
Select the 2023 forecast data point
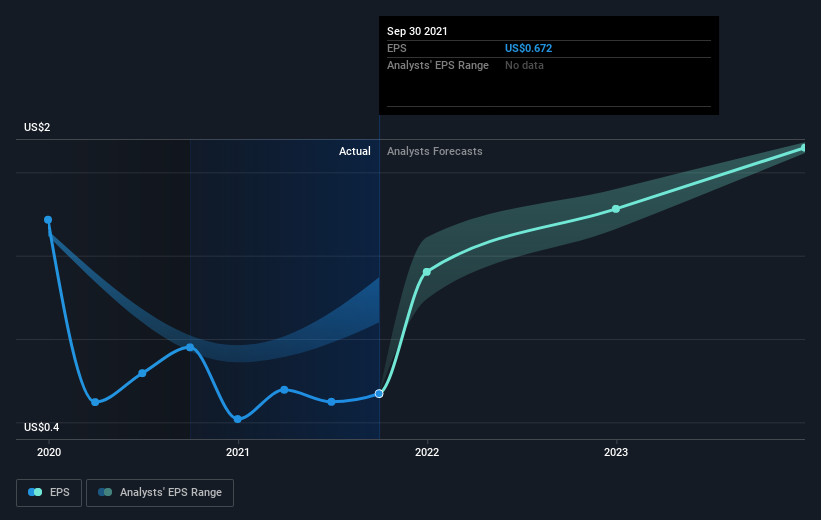[x=616, y=209]
